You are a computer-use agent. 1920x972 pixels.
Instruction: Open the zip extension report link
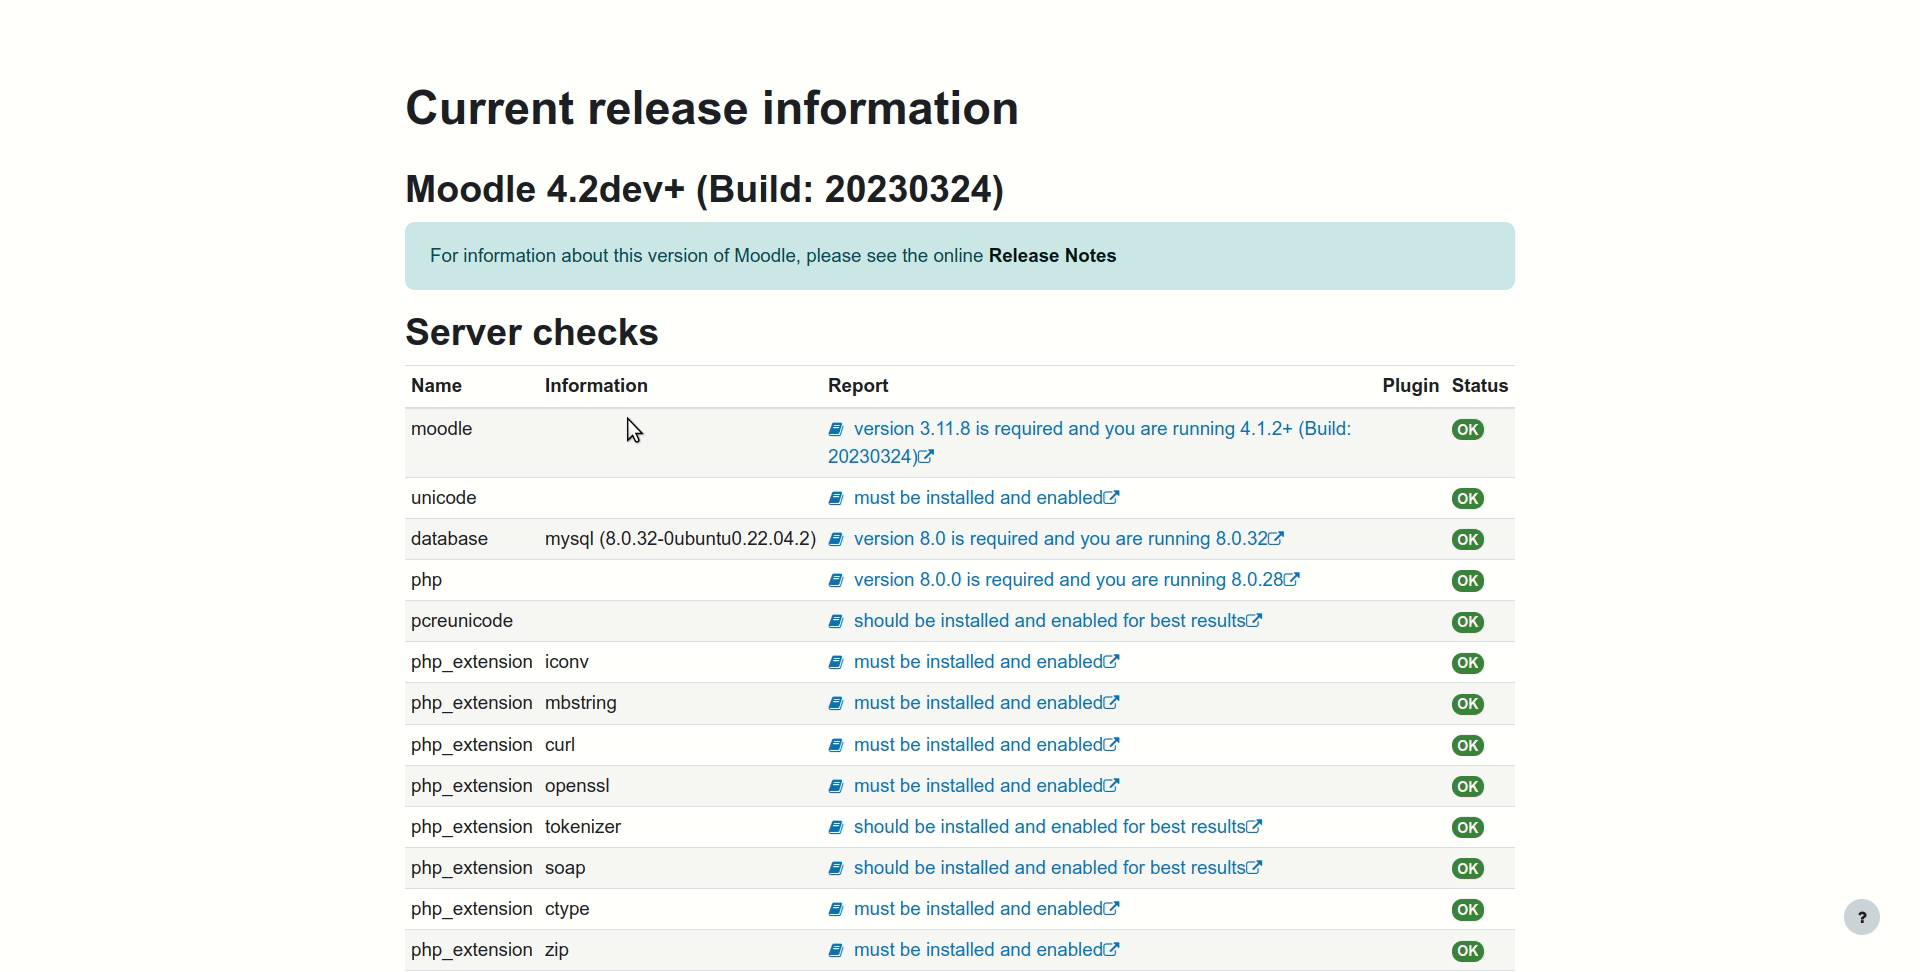pos(987,950)
